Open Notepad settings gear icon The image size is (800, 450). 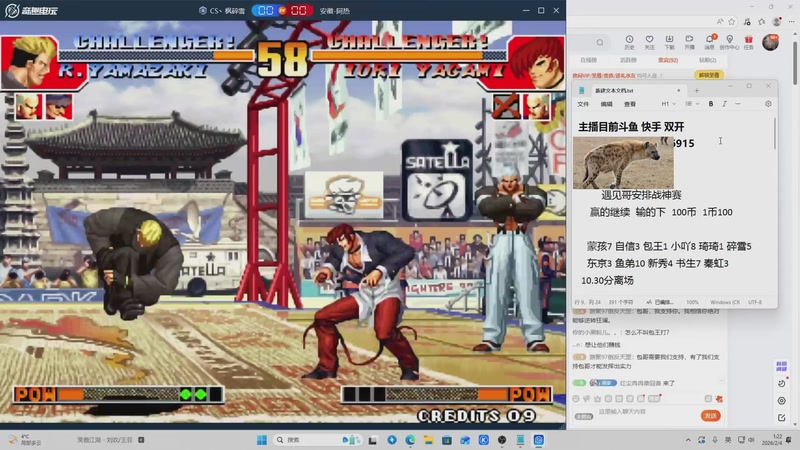[x=768, y=104]
